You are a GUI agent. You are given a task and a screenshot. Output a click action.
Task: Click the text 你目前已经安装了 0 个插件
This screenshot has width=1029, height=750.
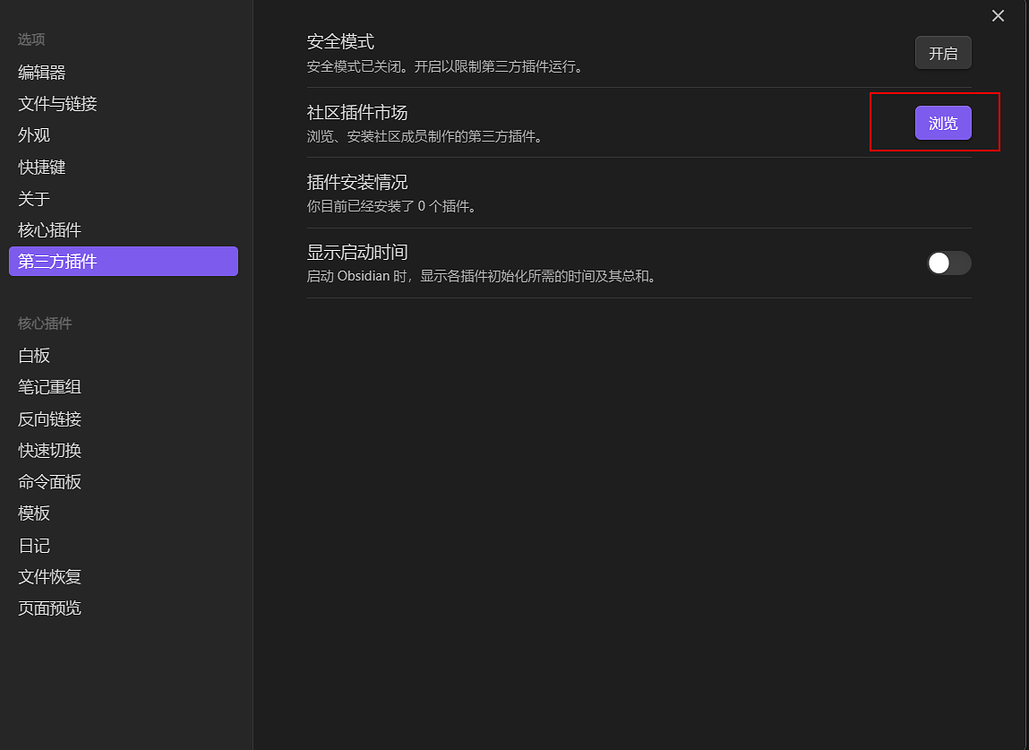(x=392, y=206)
